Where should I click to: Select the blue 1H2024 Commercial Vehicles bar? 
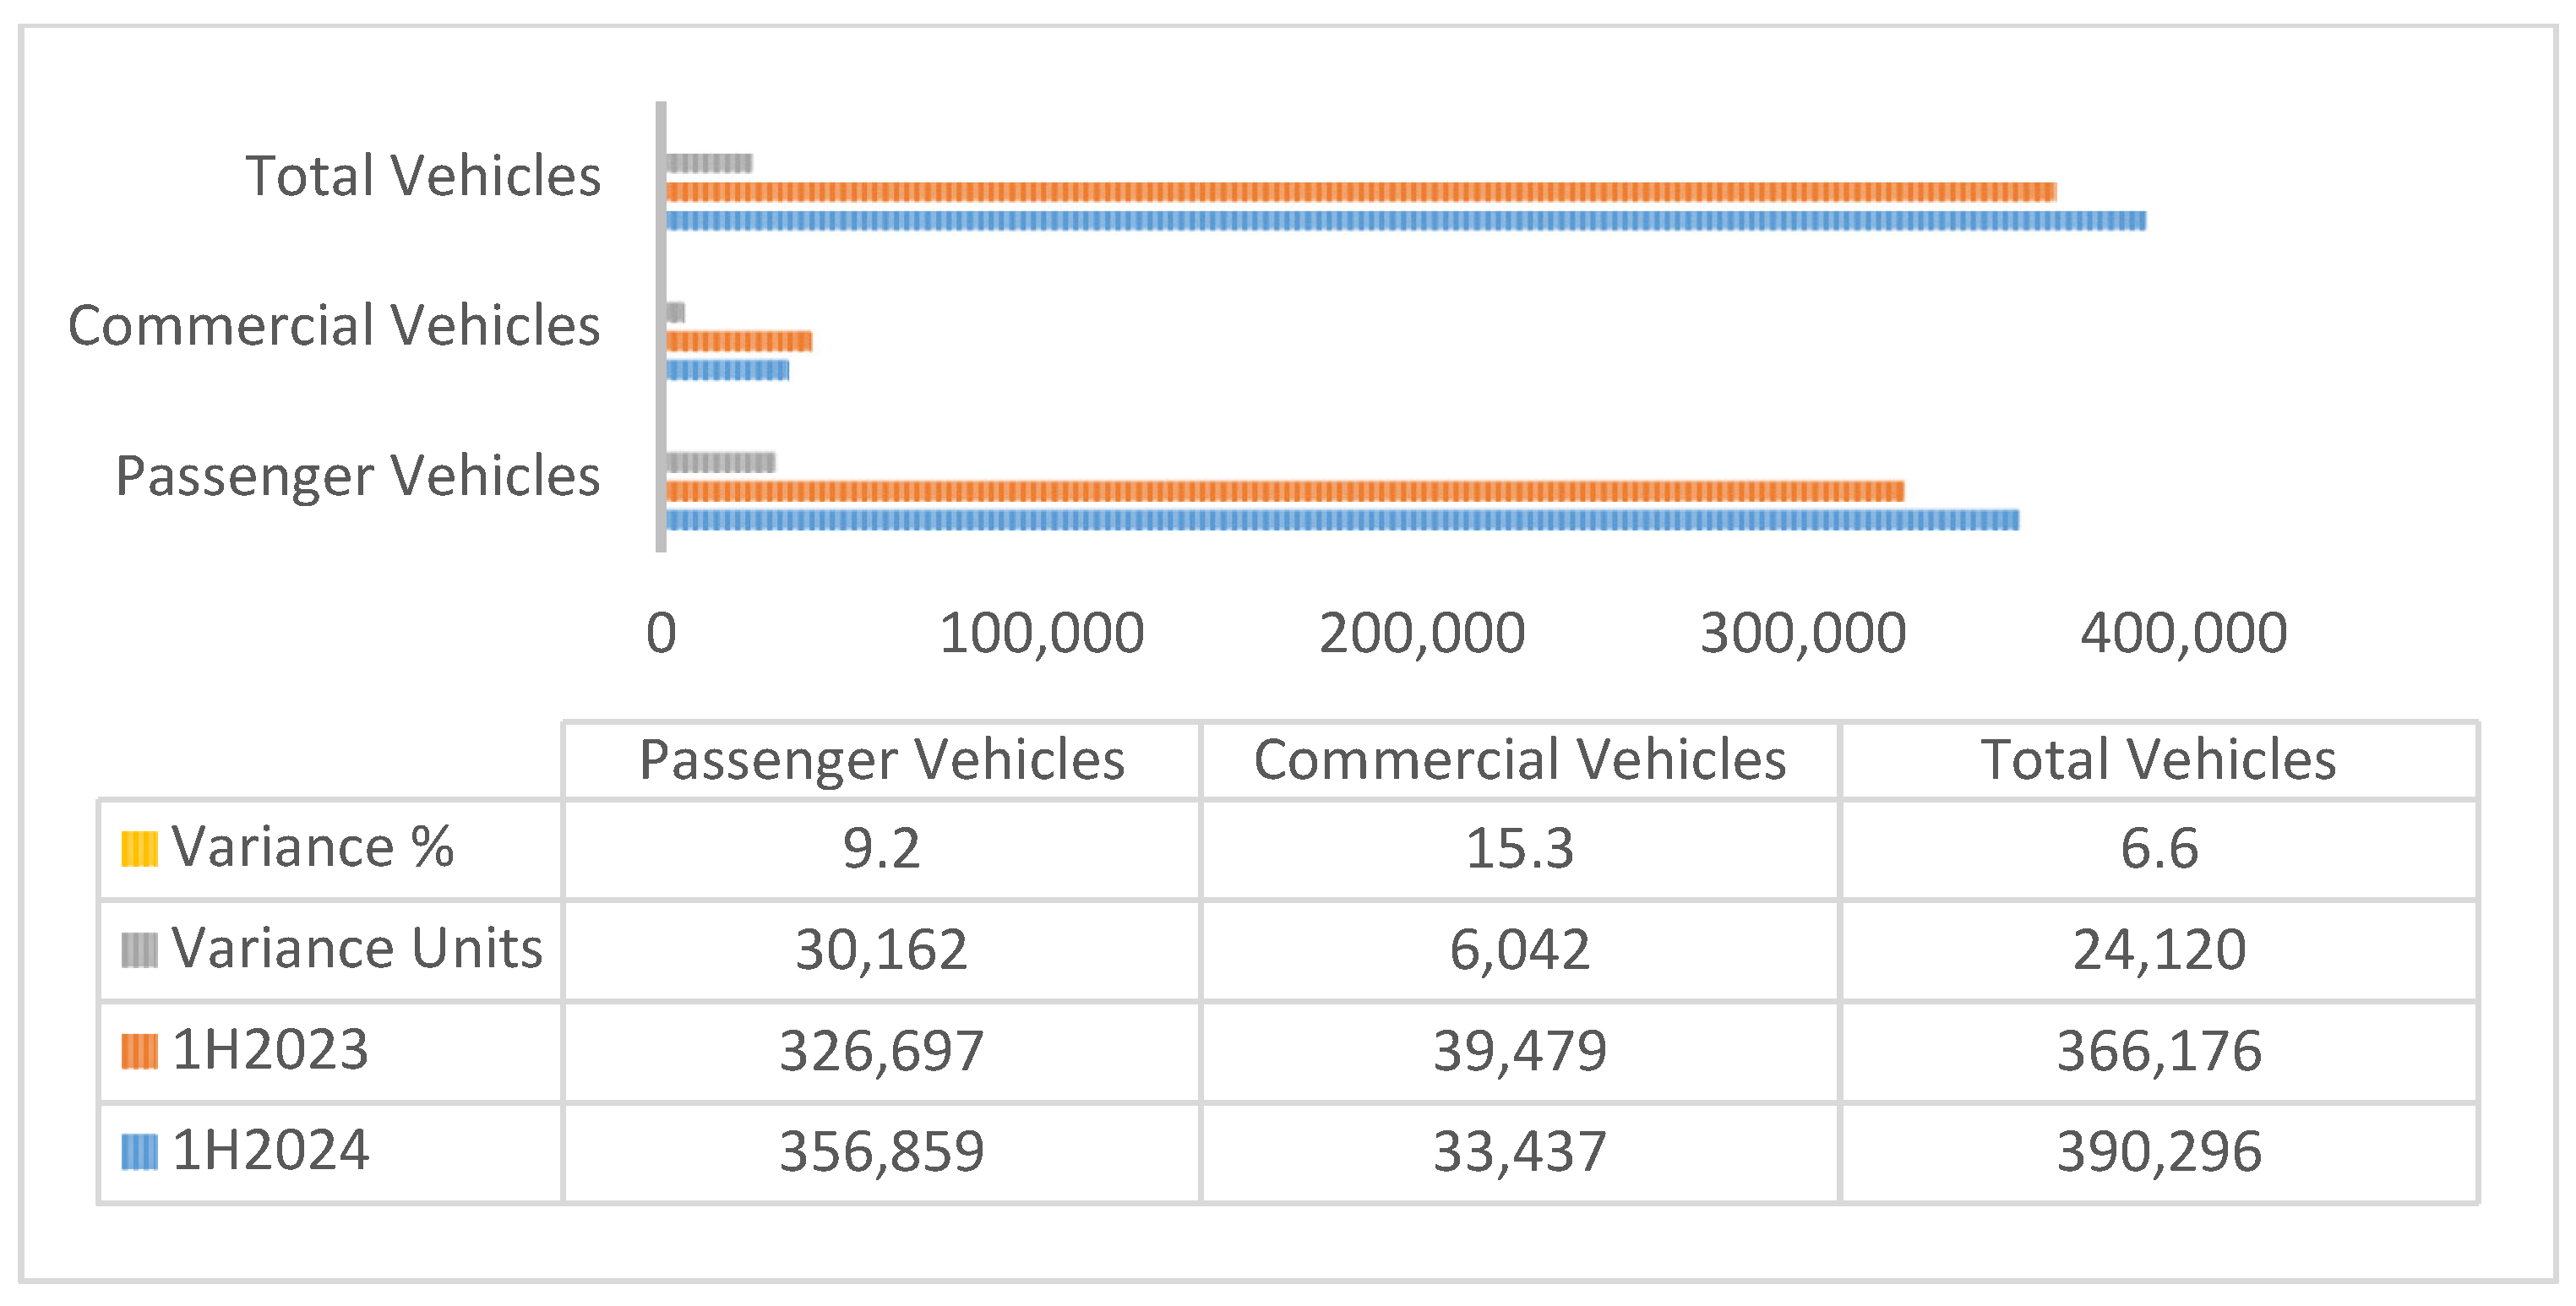(727, 371)
